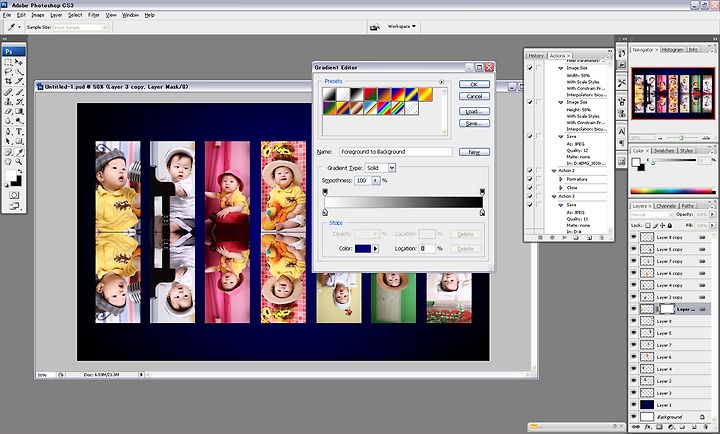
Task: Select the Eraser tool
Action: (x=8, y=112)
